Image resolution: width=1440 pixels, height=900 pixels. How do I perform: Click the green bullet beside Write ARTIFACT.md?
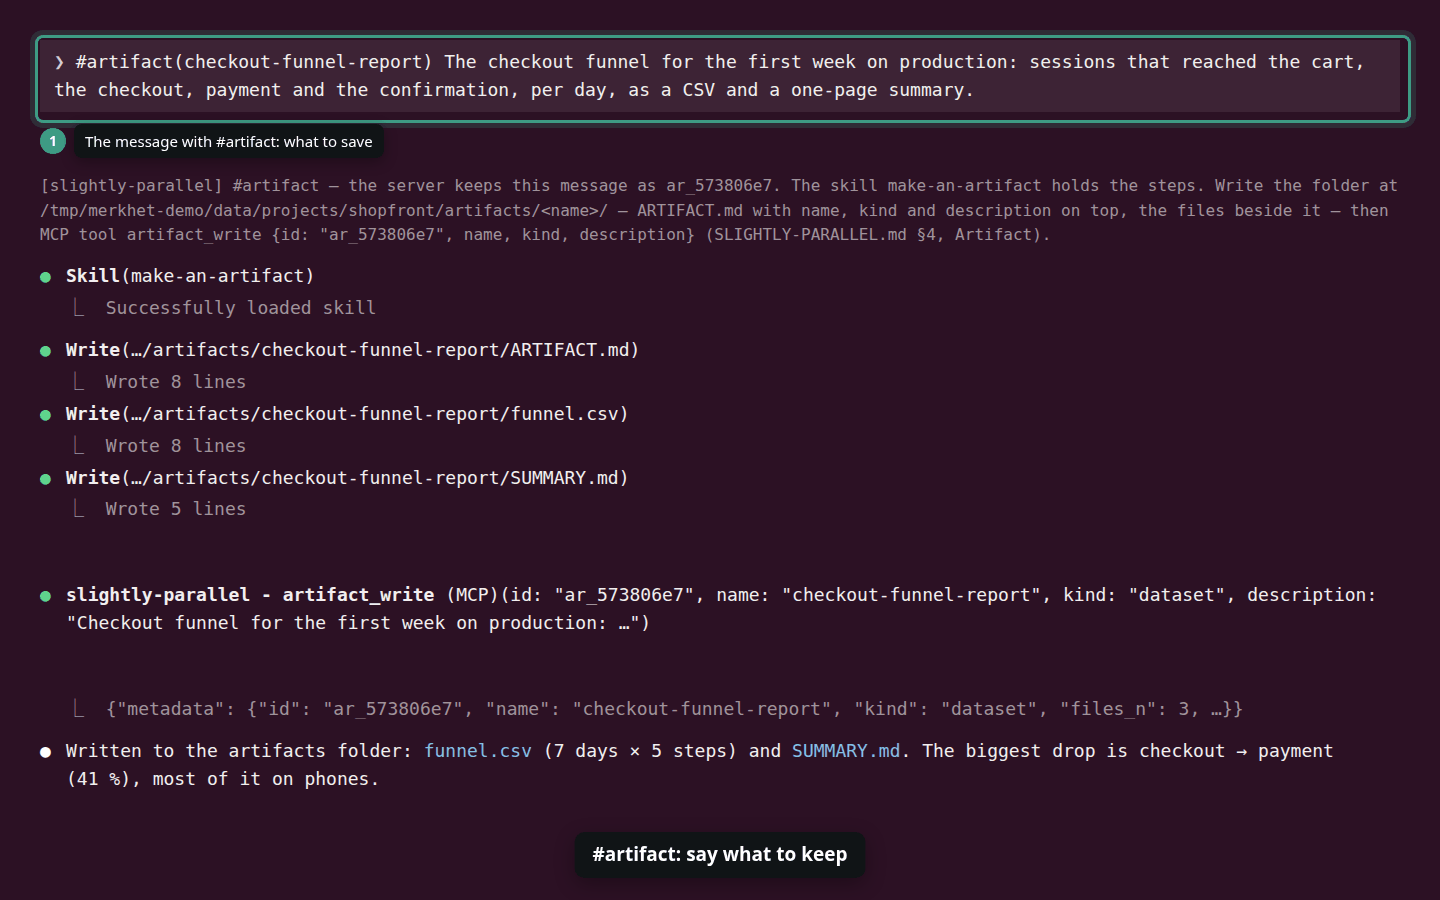45,351
